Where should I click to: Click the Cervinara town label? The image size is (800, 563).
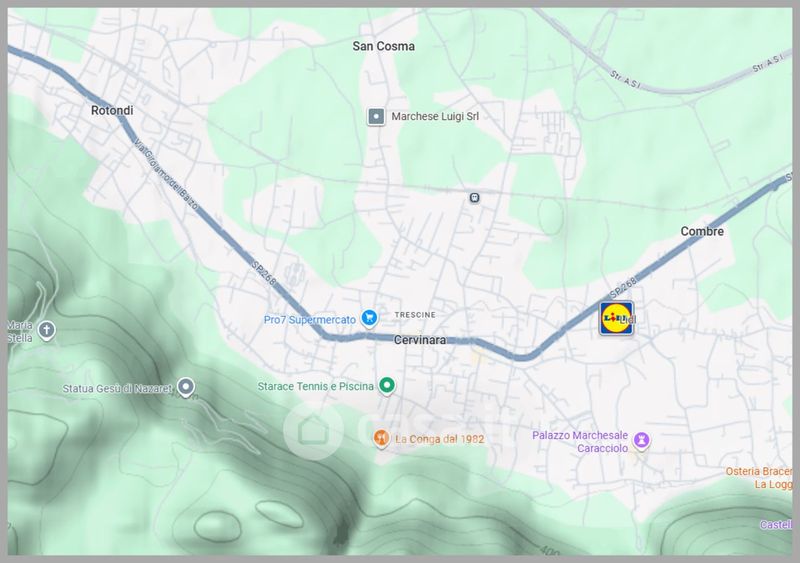(419, 340)
